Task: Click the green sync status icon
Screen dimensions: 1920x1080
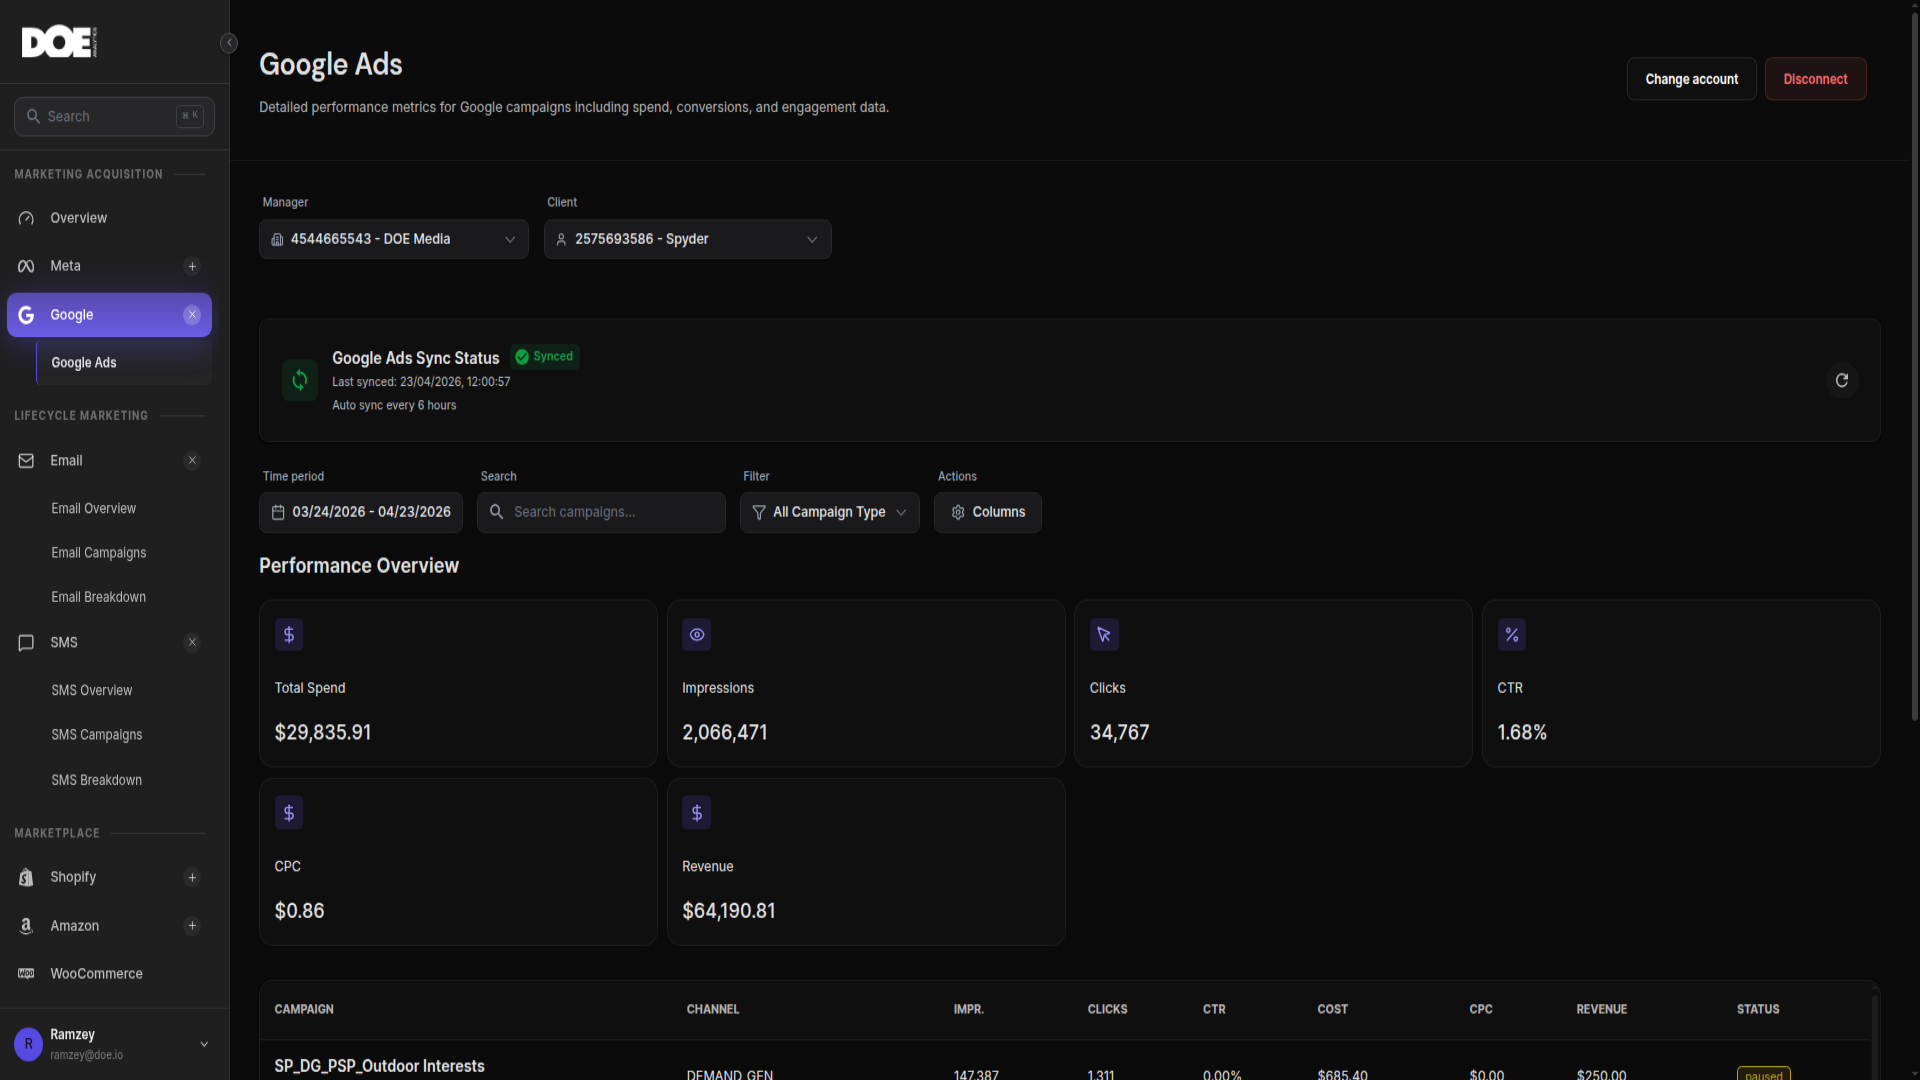Action: [x=300, y=380]
